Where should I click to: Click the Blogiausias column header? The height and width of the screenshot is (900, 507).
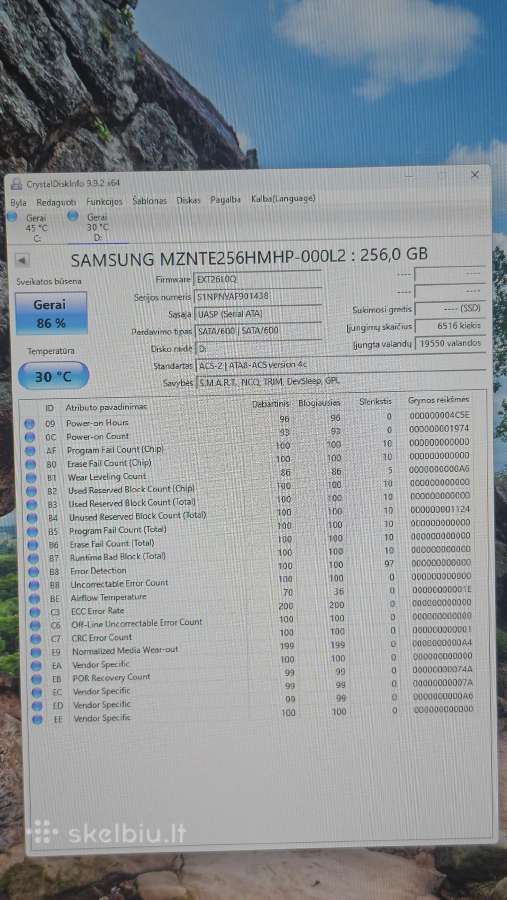(x=319, y=403)
